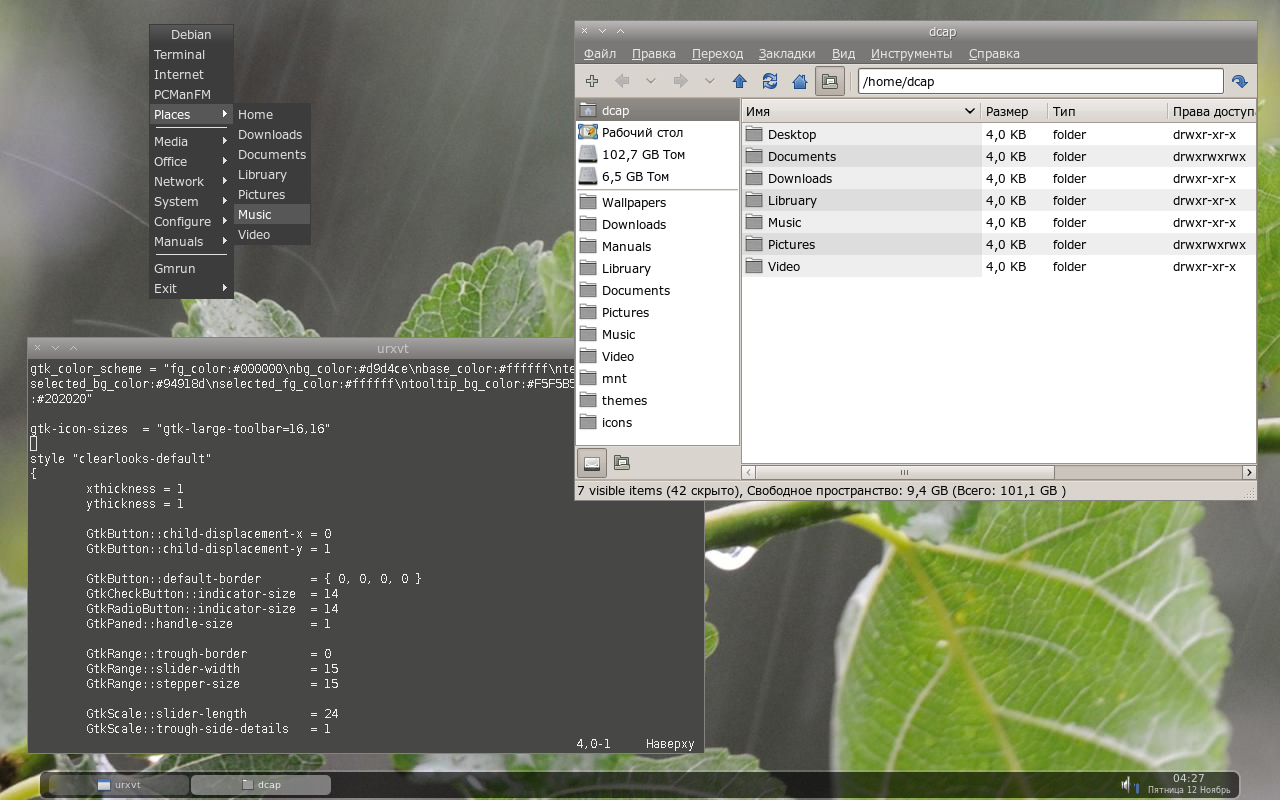Viewport: 1280px width, 800px height.
Task: Go up to the parent folder
Action: click(x=740, y=81)
